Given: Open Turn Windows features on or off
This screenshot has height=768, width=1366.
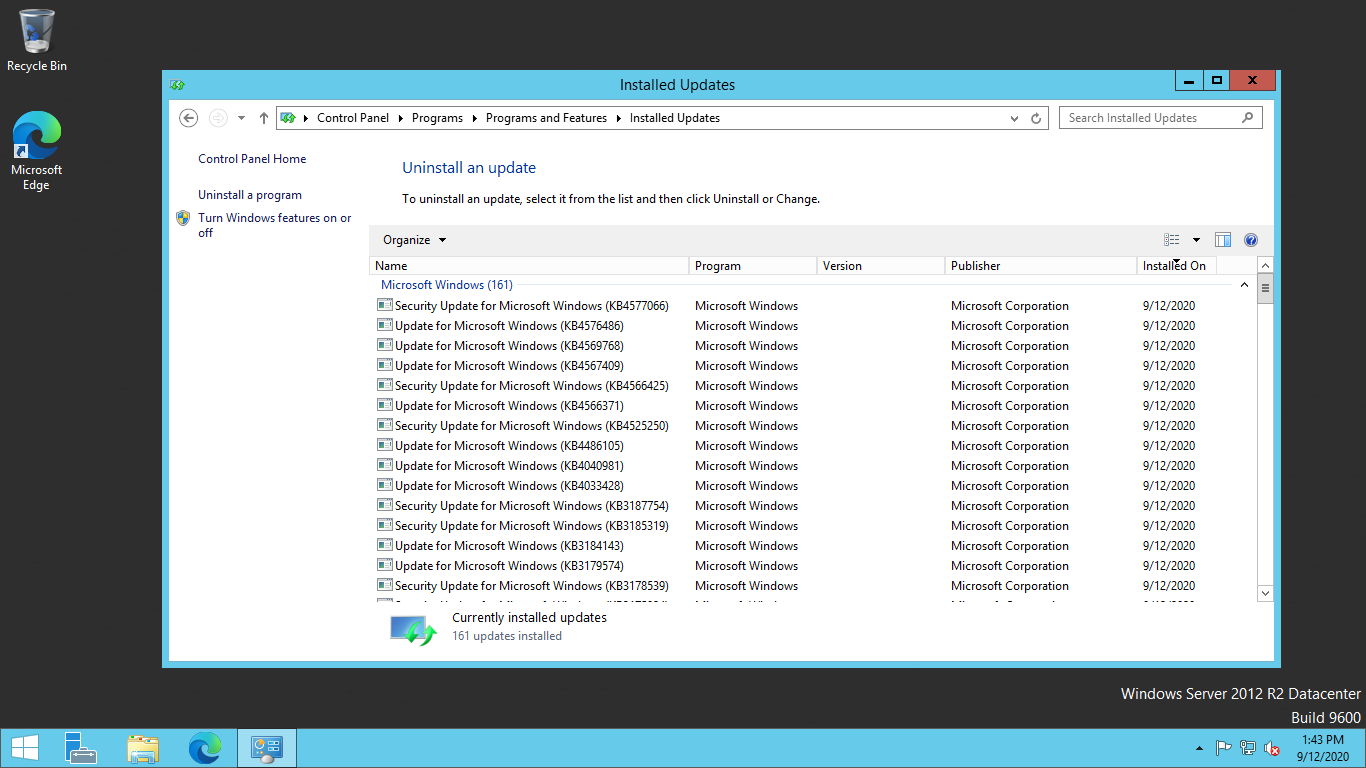Looking at the screenshot, I should tap(274, 225).
